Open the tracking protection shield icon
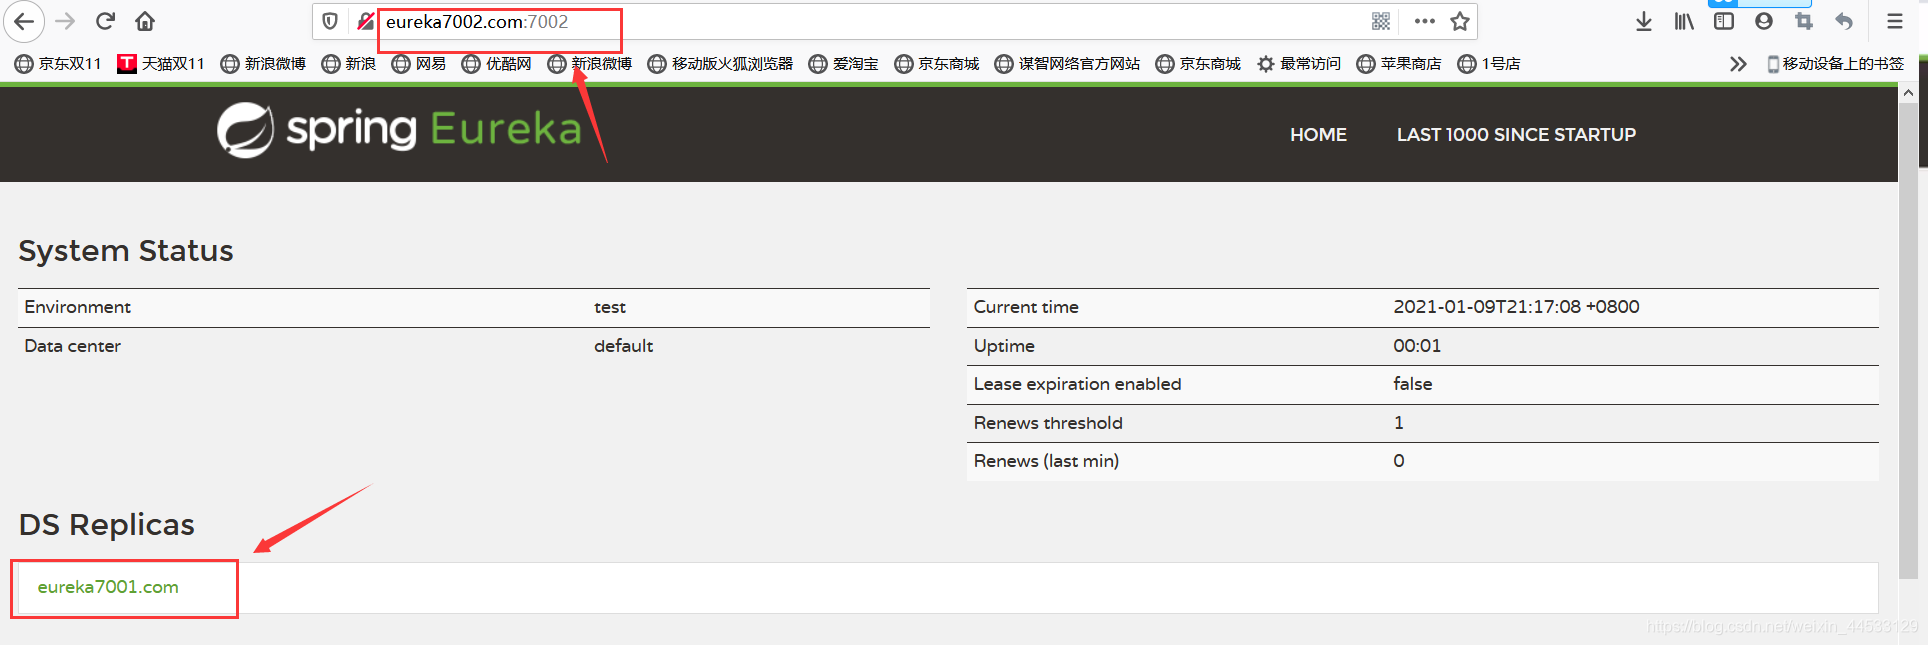Viewport: 1928px width, 645px height. coord(330,21)
